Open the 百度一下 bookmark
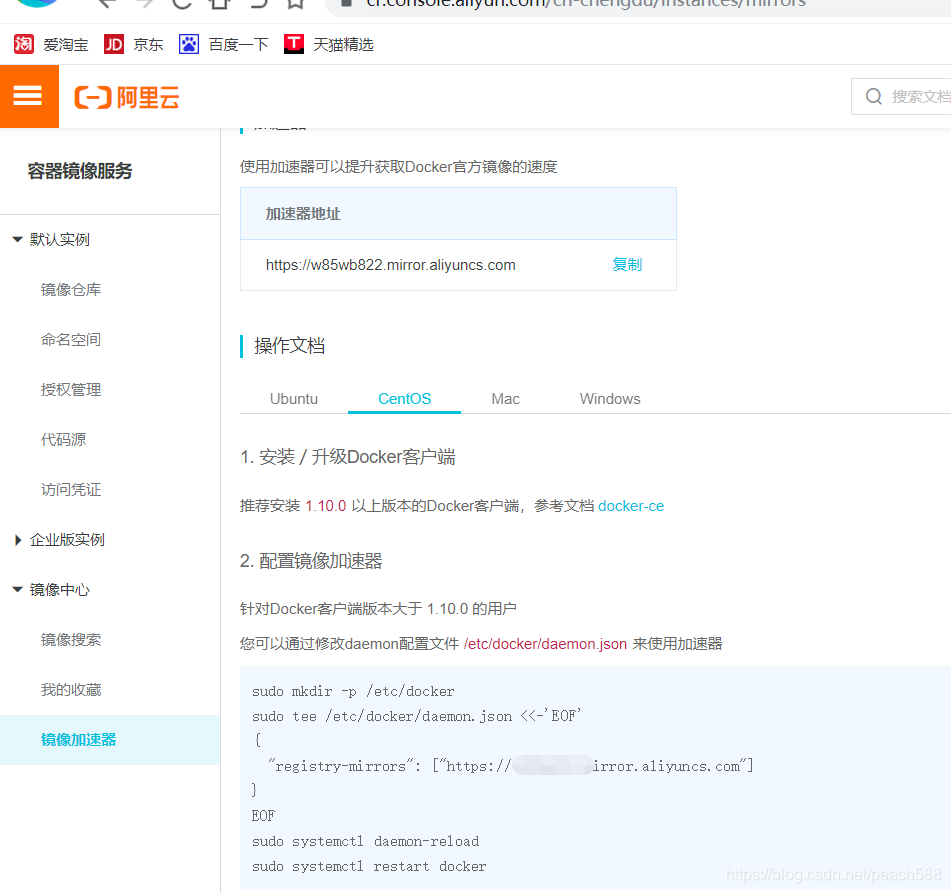Screen dimensions: 951x893 point(223,44)
